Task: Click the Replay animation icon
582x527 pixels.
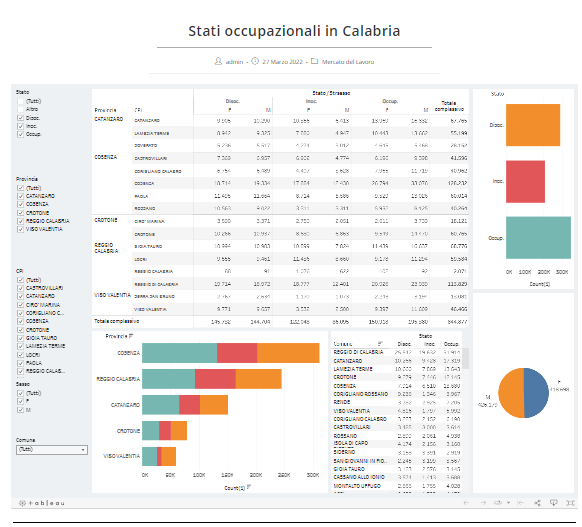Action: pos(498,503)
